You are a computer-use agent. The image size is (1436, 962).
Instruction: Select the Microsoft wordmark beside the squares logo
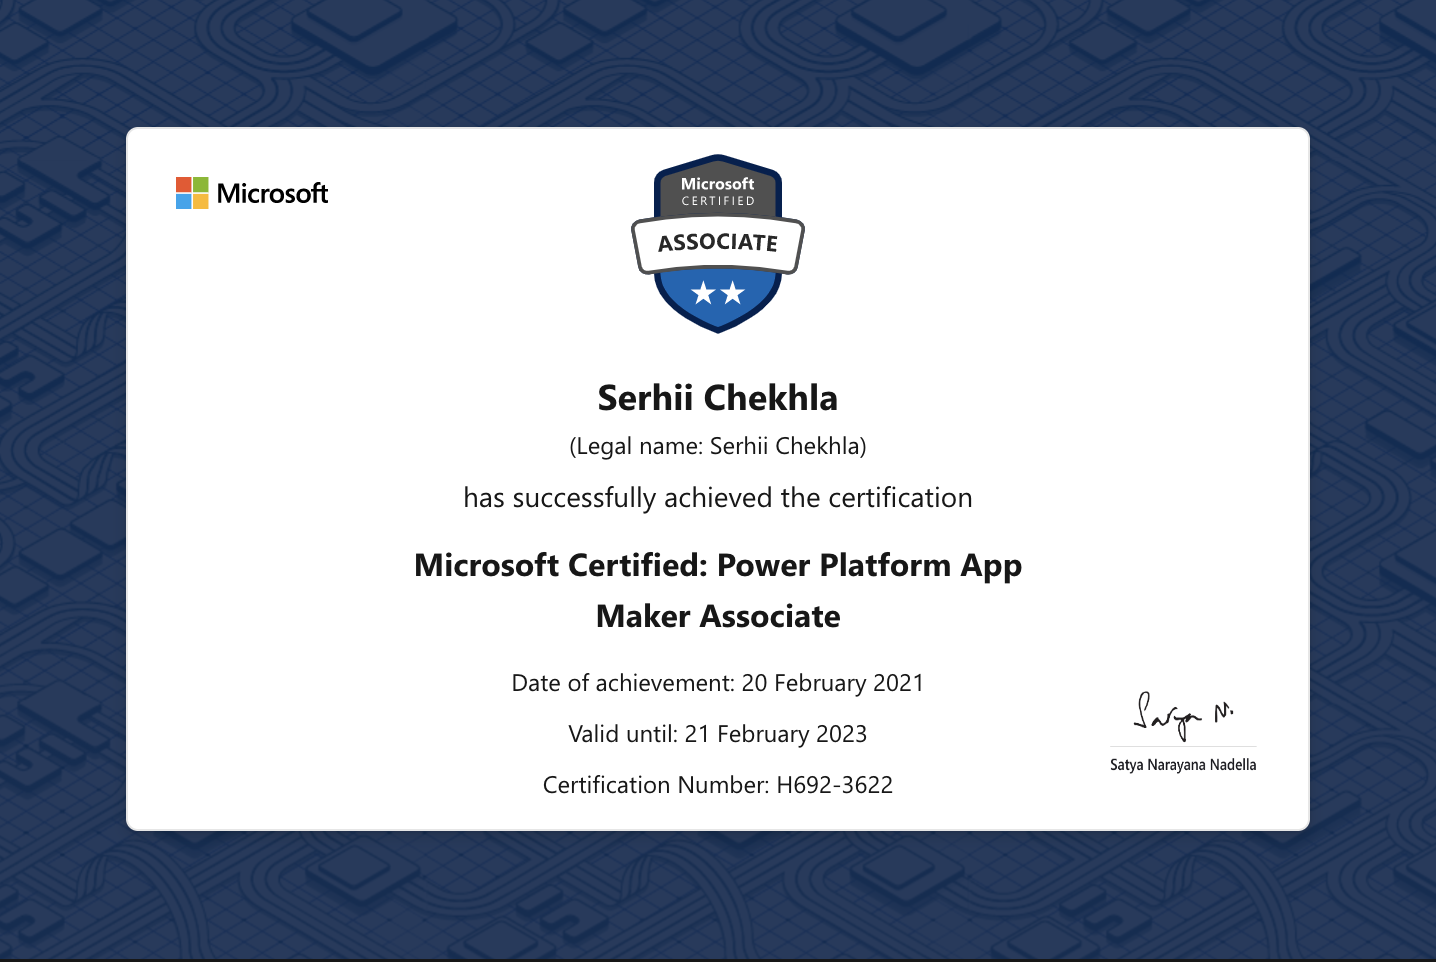[272, 193]
